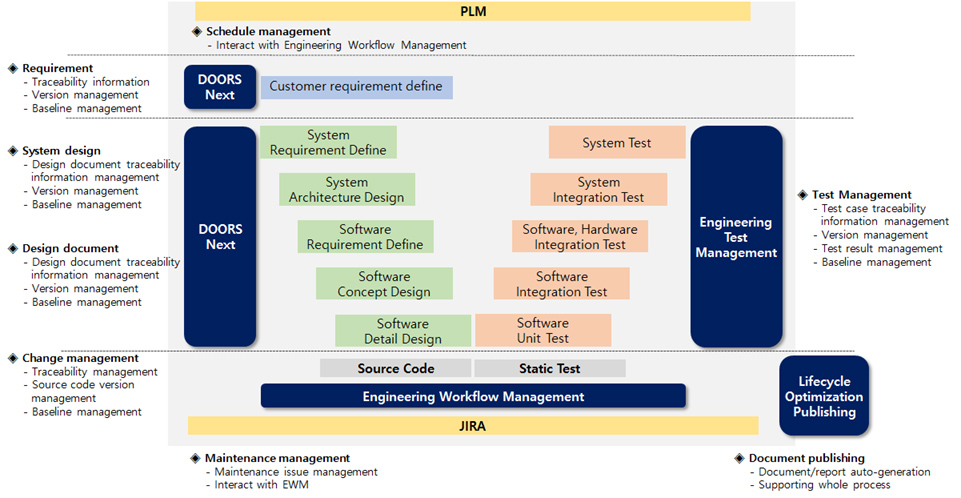Select the Schedule management heading
961x498 pixels.
click(x=268, y=31)
